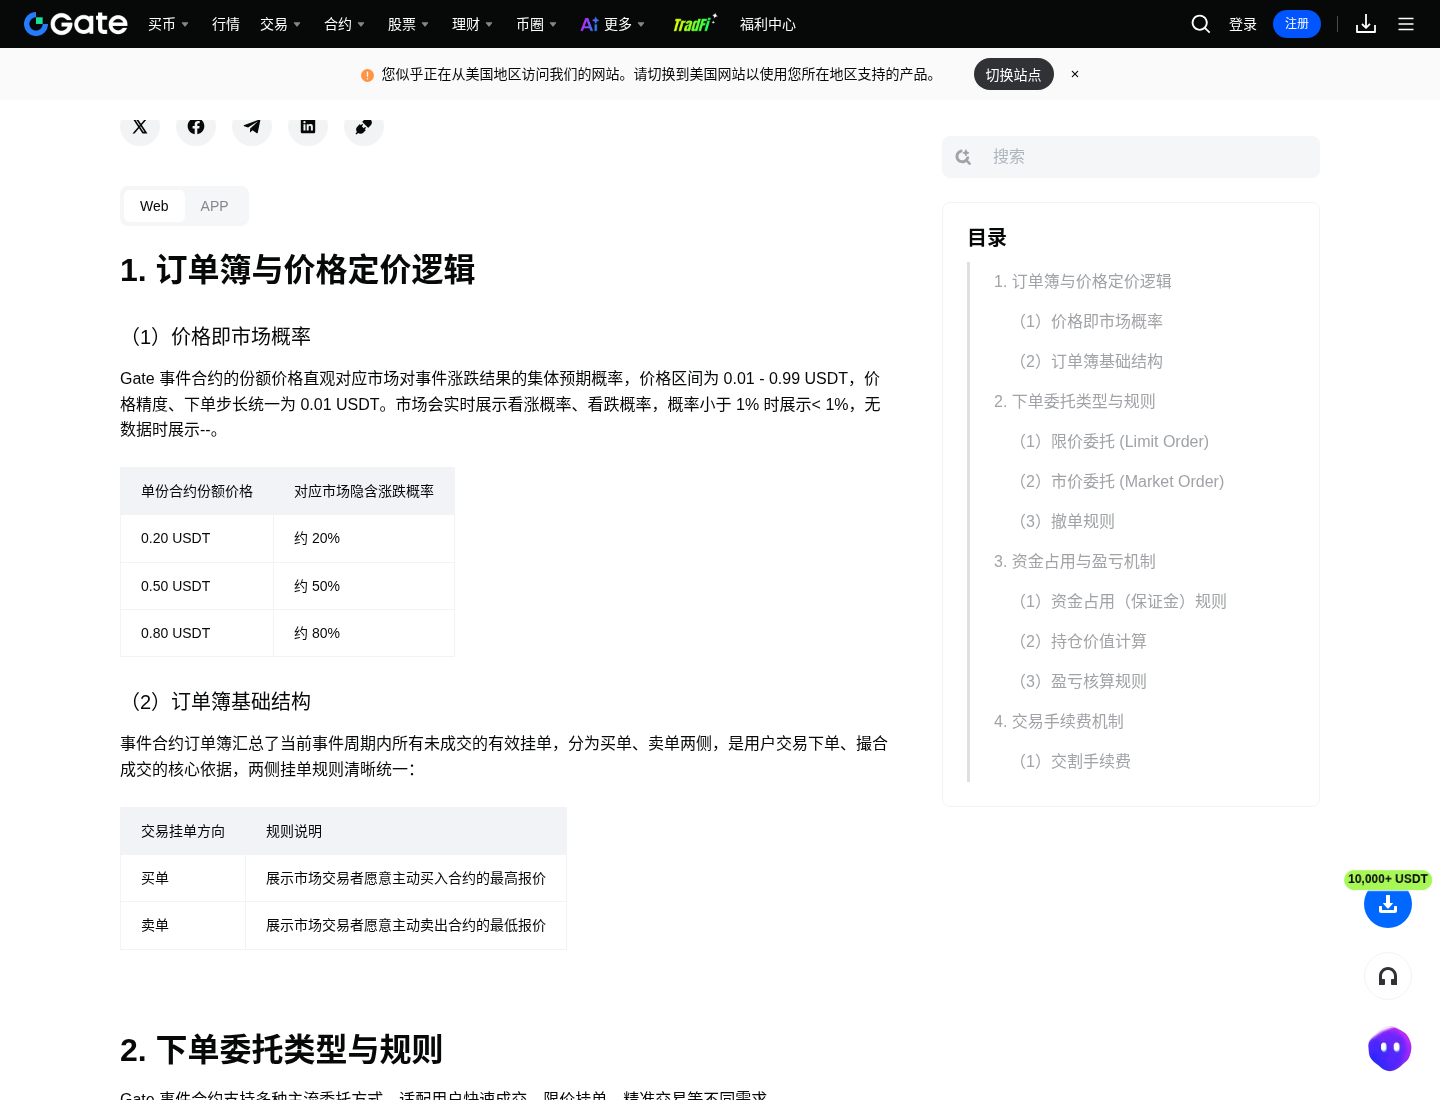This screenshot has width=1440, height=1100.
Task: Share article on Telegram
Action: pyautogui.click(x=252, y=126)
